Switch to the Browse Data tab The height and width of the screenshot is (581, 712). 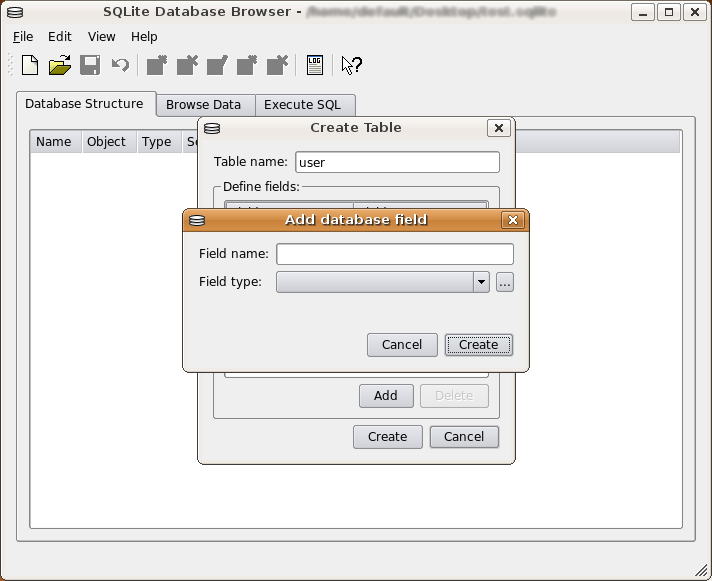(203, 104)
